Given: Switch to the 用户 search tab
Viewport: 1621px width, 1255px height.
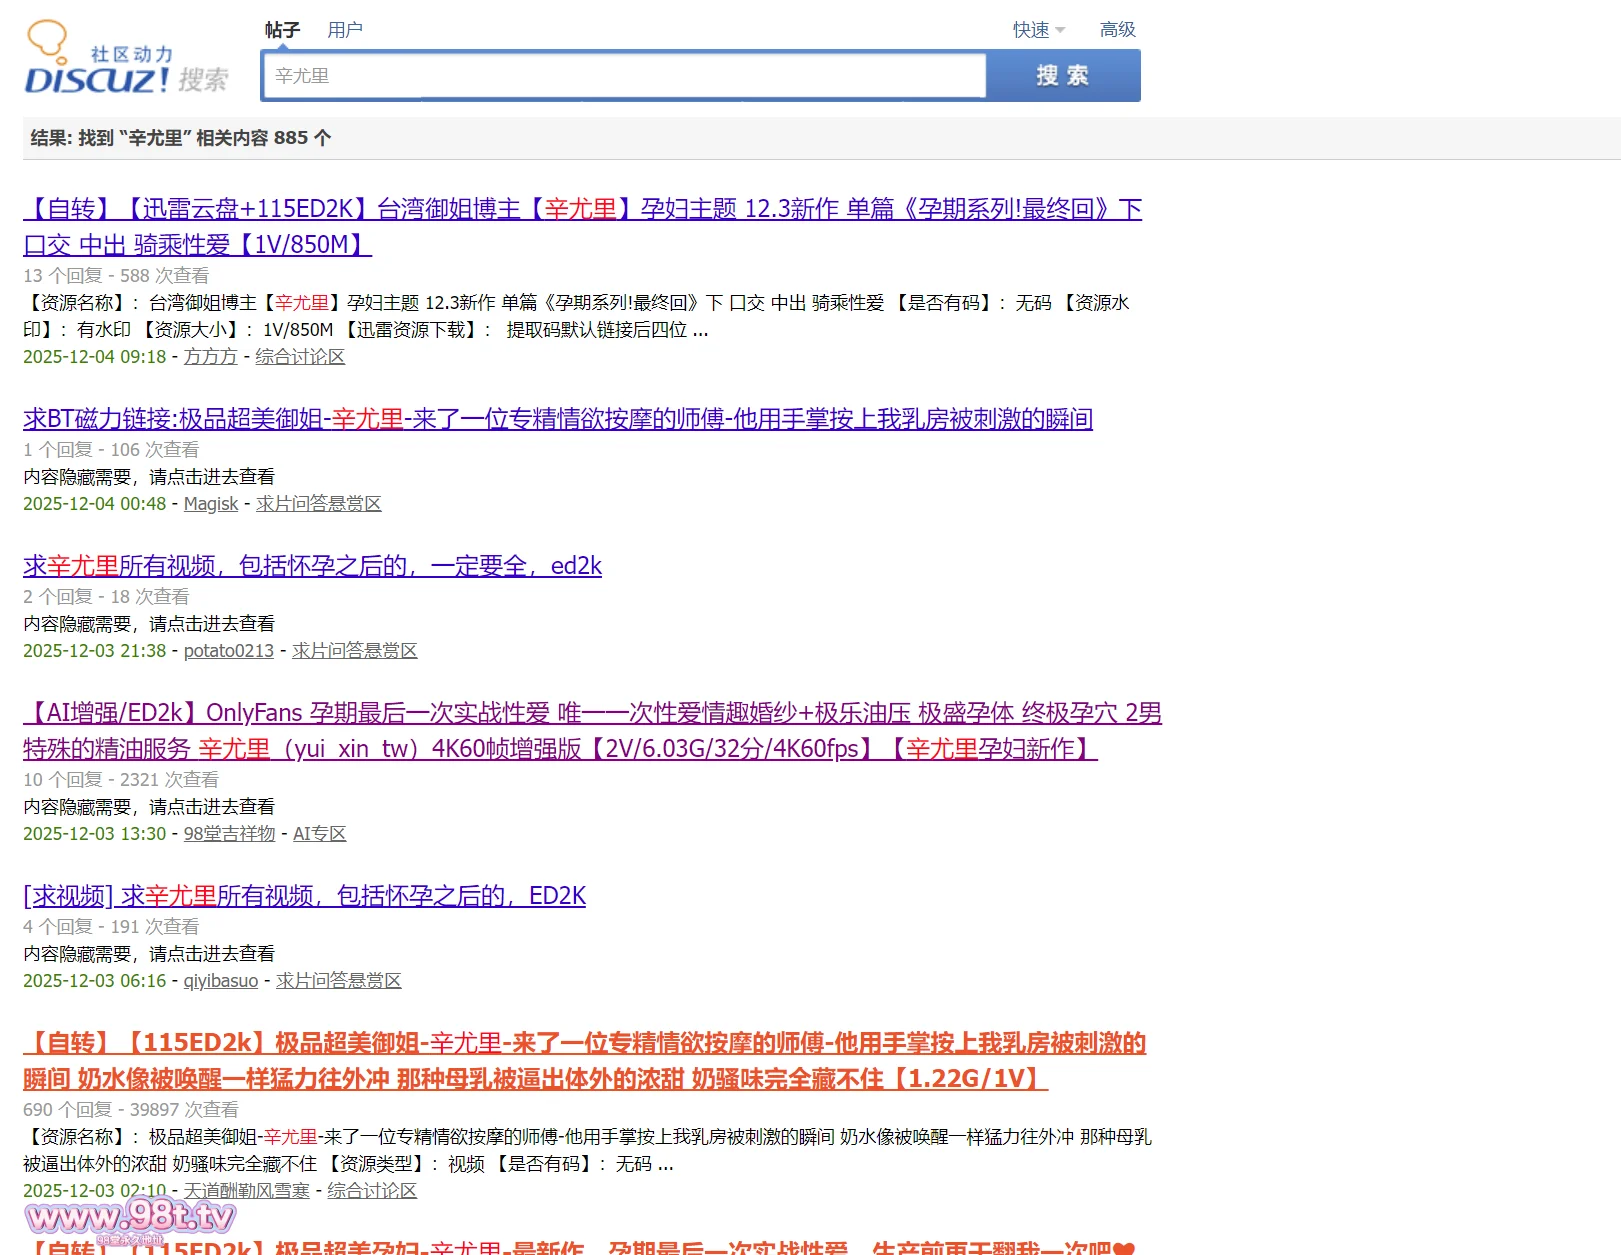Looking at the screenshot, I should click(x=345, y=30).
